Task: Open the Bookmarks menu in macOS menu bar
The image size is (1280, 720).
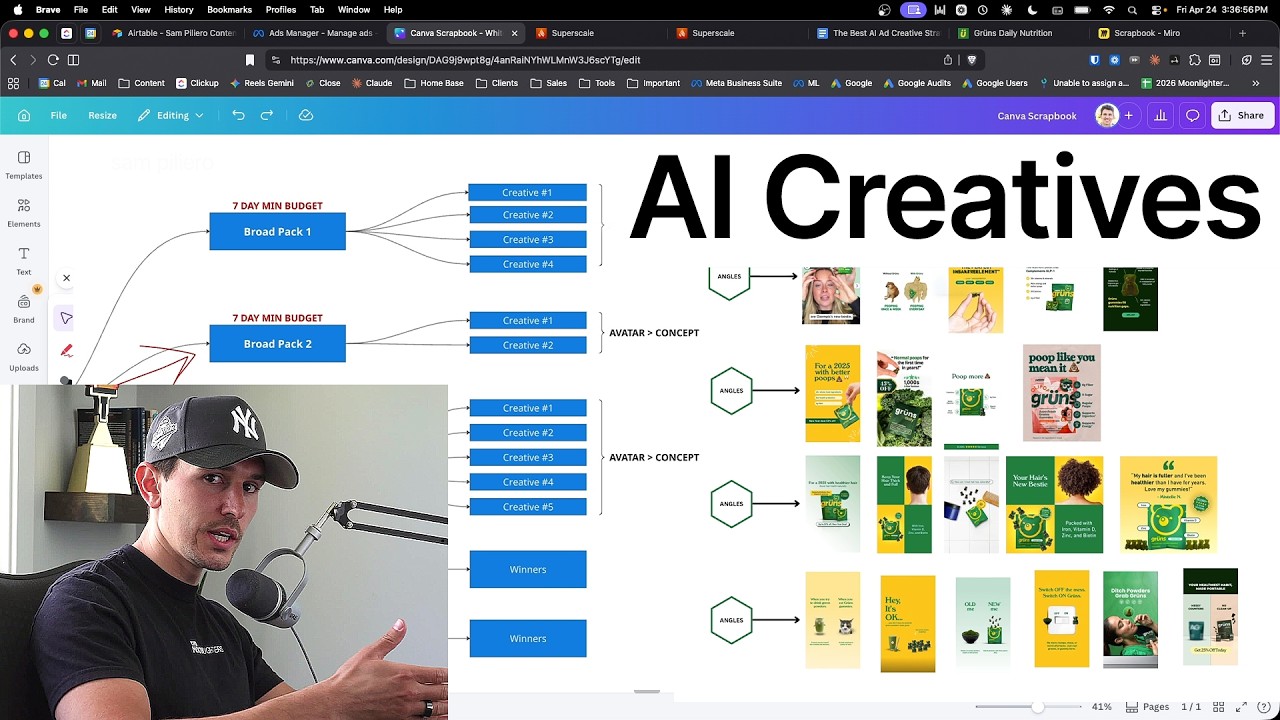Action: (x=229, y=10)
